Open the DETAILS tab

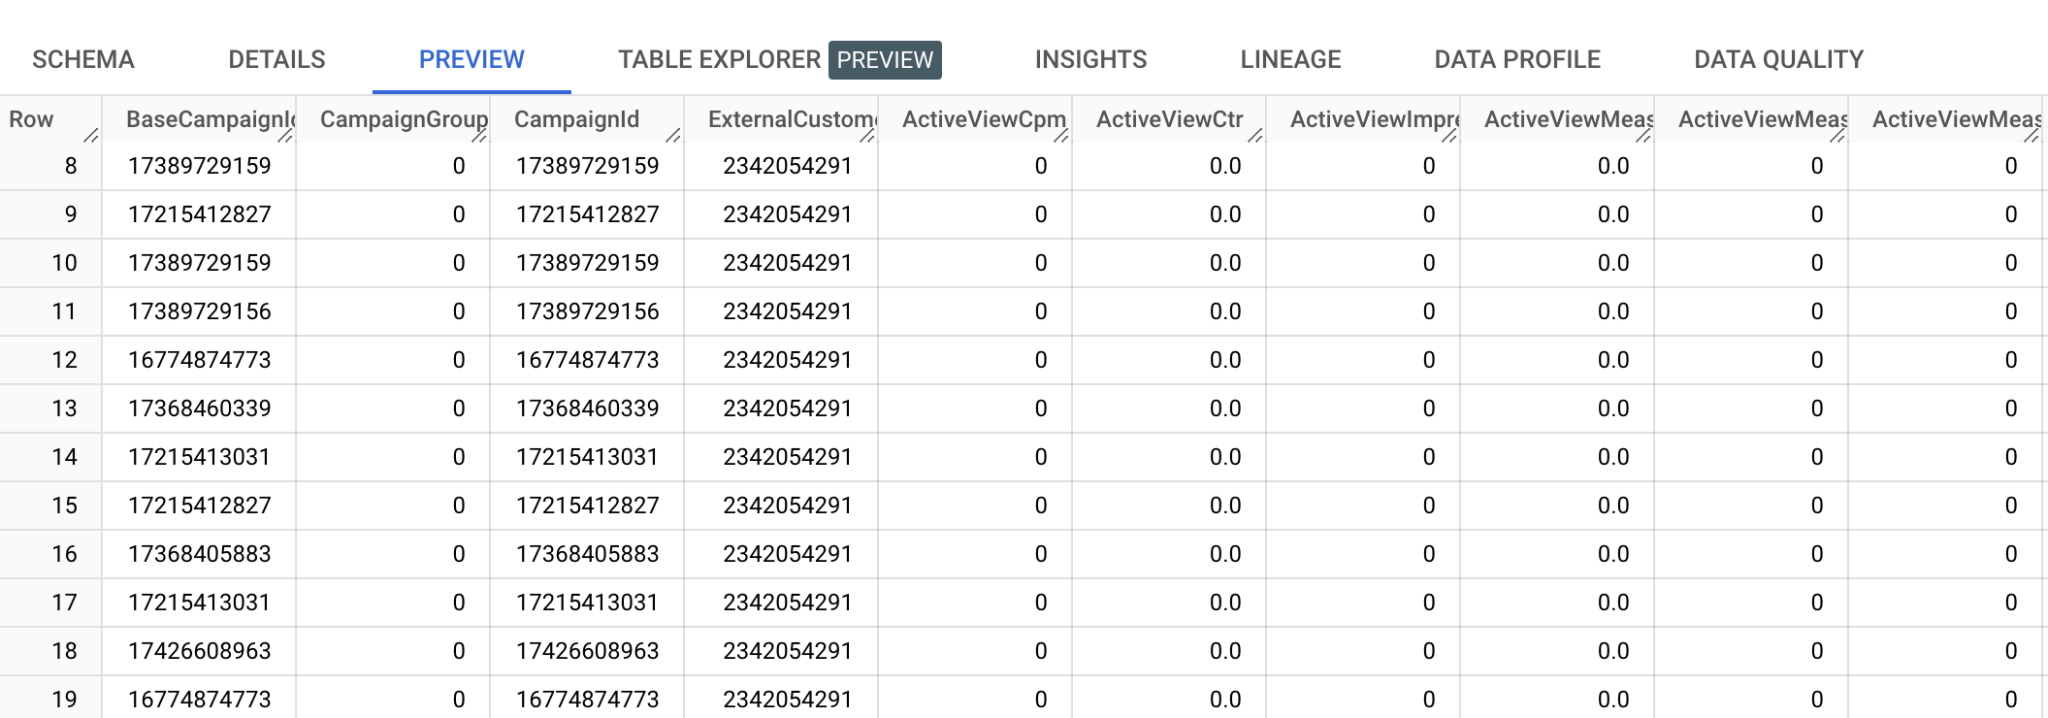[277, 60]
